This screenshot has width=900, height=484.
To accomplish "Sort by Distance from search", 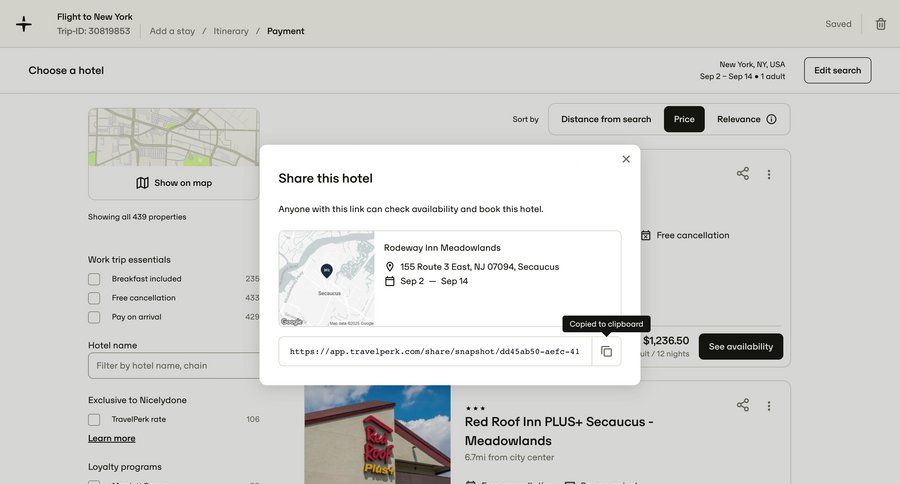I will (x=606, y=119).
